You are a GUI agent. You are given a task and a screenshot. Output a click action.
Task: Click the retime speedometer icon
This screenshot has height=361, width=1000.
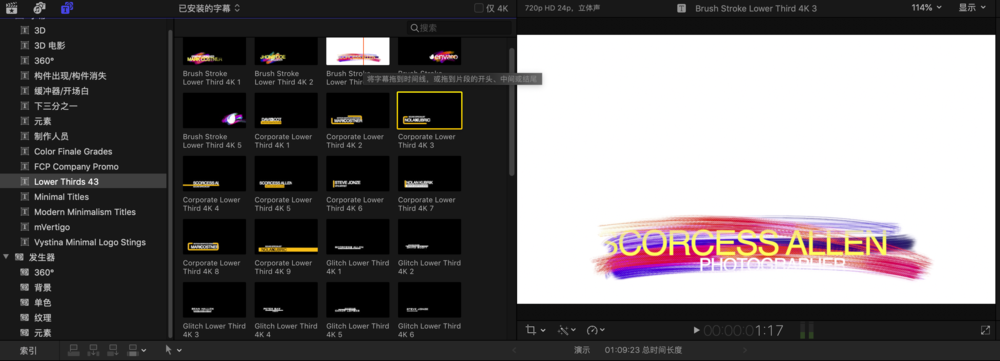click(x=592, y=330)
